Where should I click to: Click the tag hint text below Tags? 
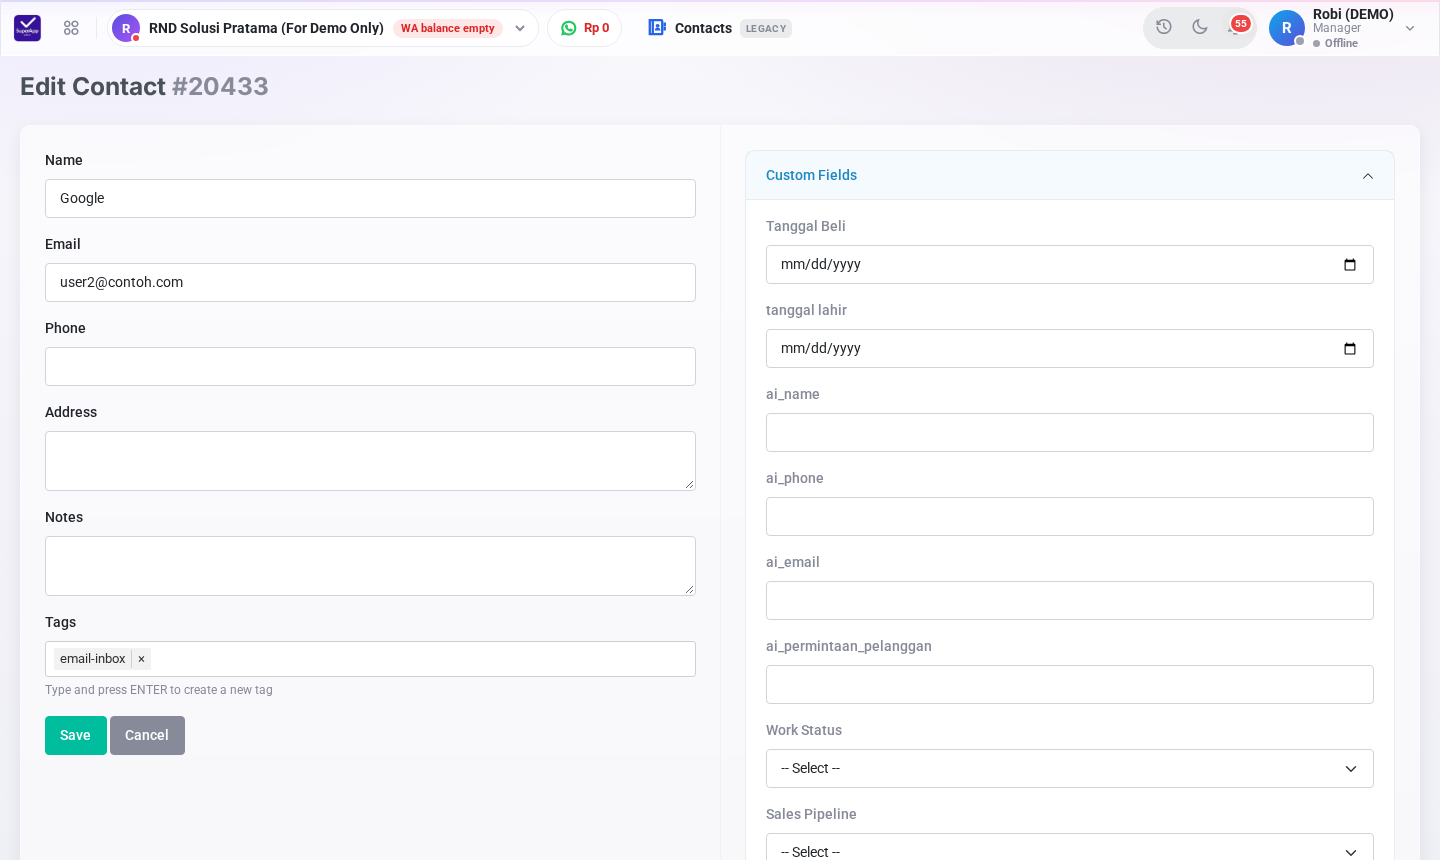tap(159, 690)
